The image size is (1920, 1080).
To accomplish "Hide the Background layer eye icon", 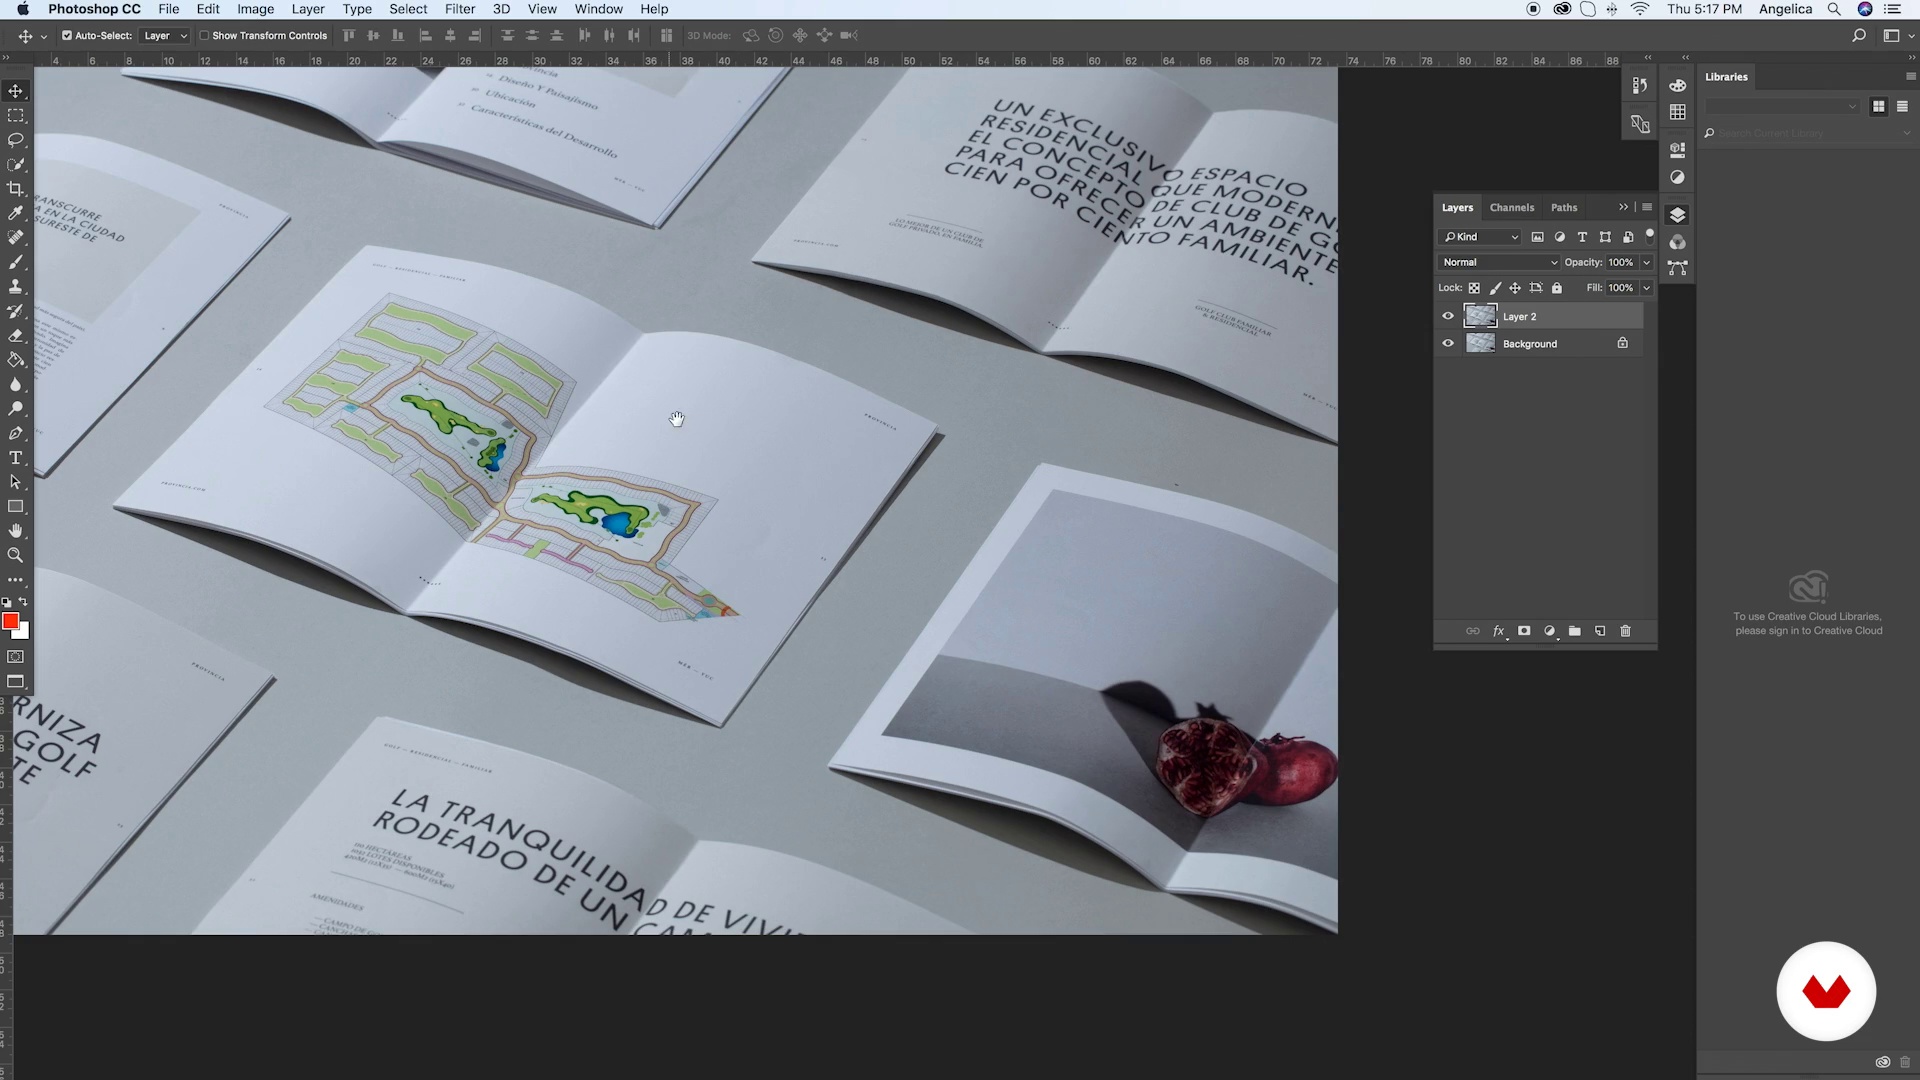I will tap(1448, 343).
